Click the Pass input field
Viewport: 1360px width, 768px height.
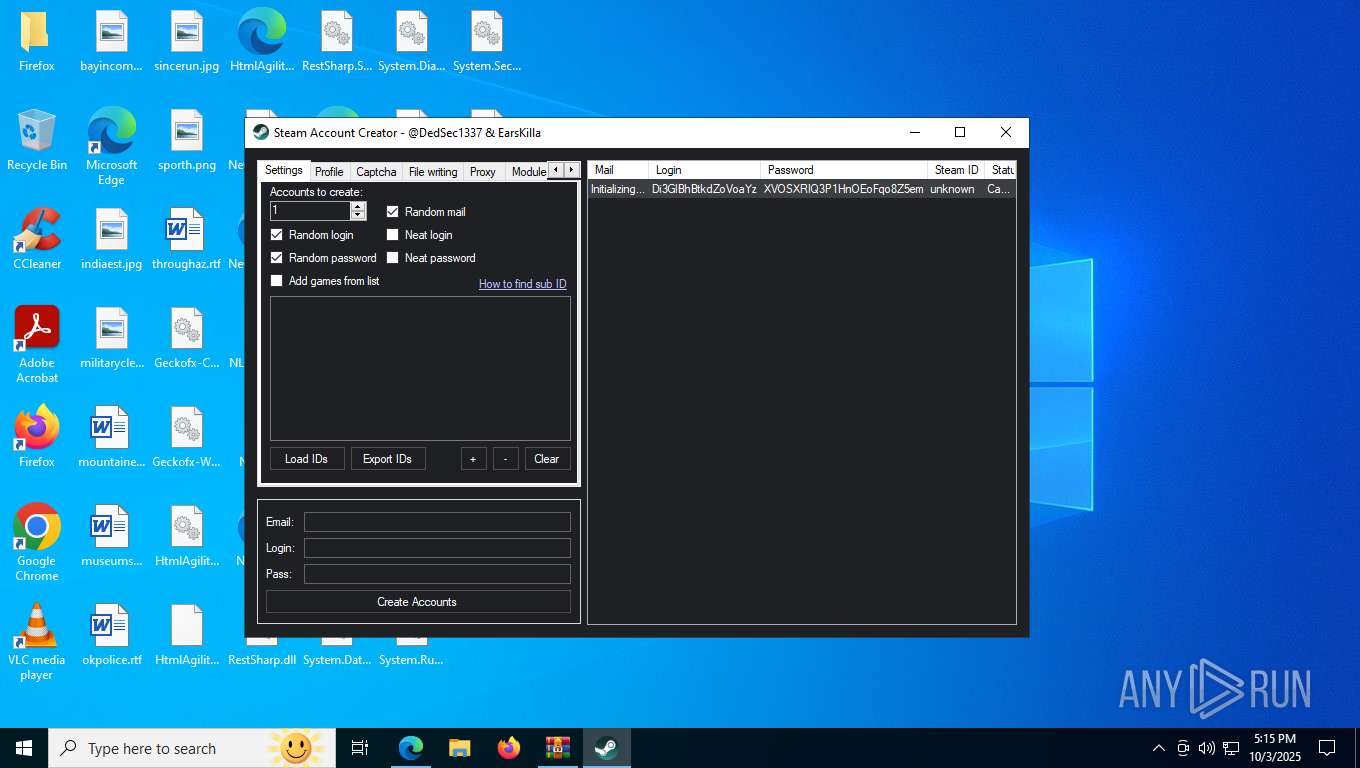437,574
